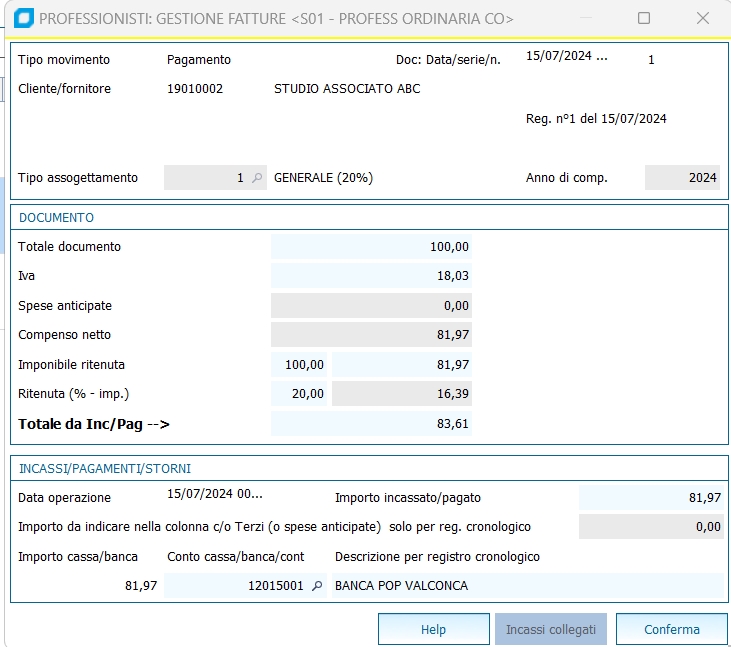Image resolution: width=731 pixels, height=647 pixels.
Task: Click the Ritenuta percentage field 20,00
Action: 300,394
